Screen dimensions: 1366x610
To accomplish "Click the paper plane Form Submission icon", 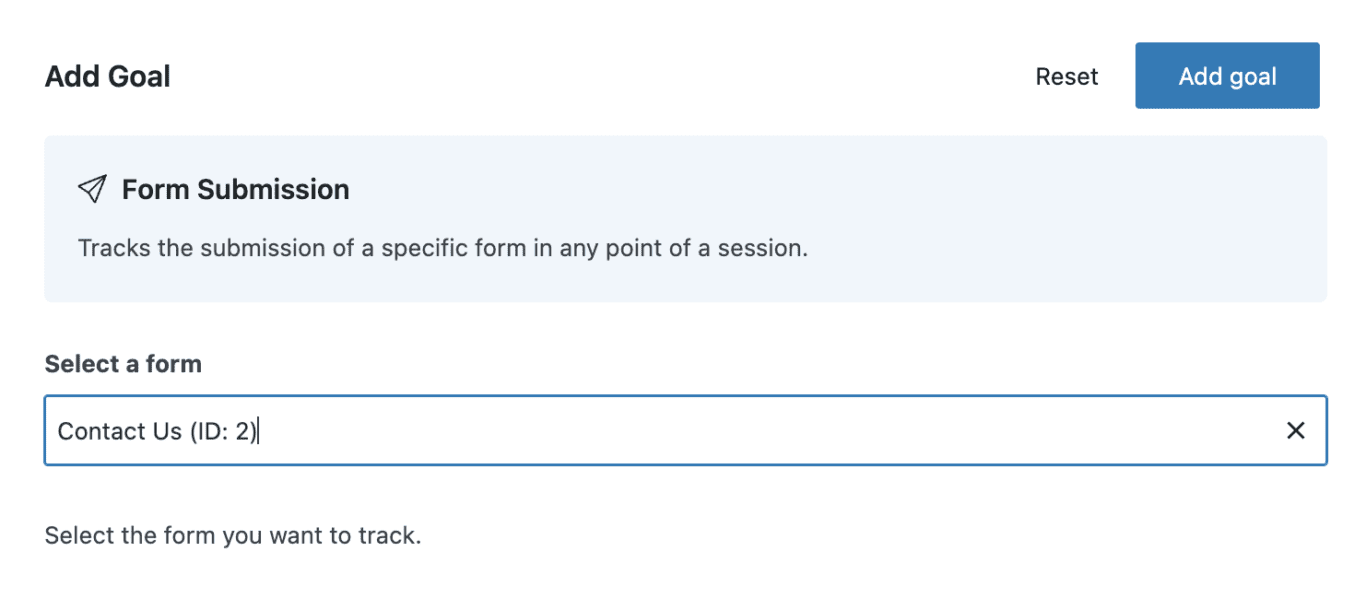I will point(92,189).
